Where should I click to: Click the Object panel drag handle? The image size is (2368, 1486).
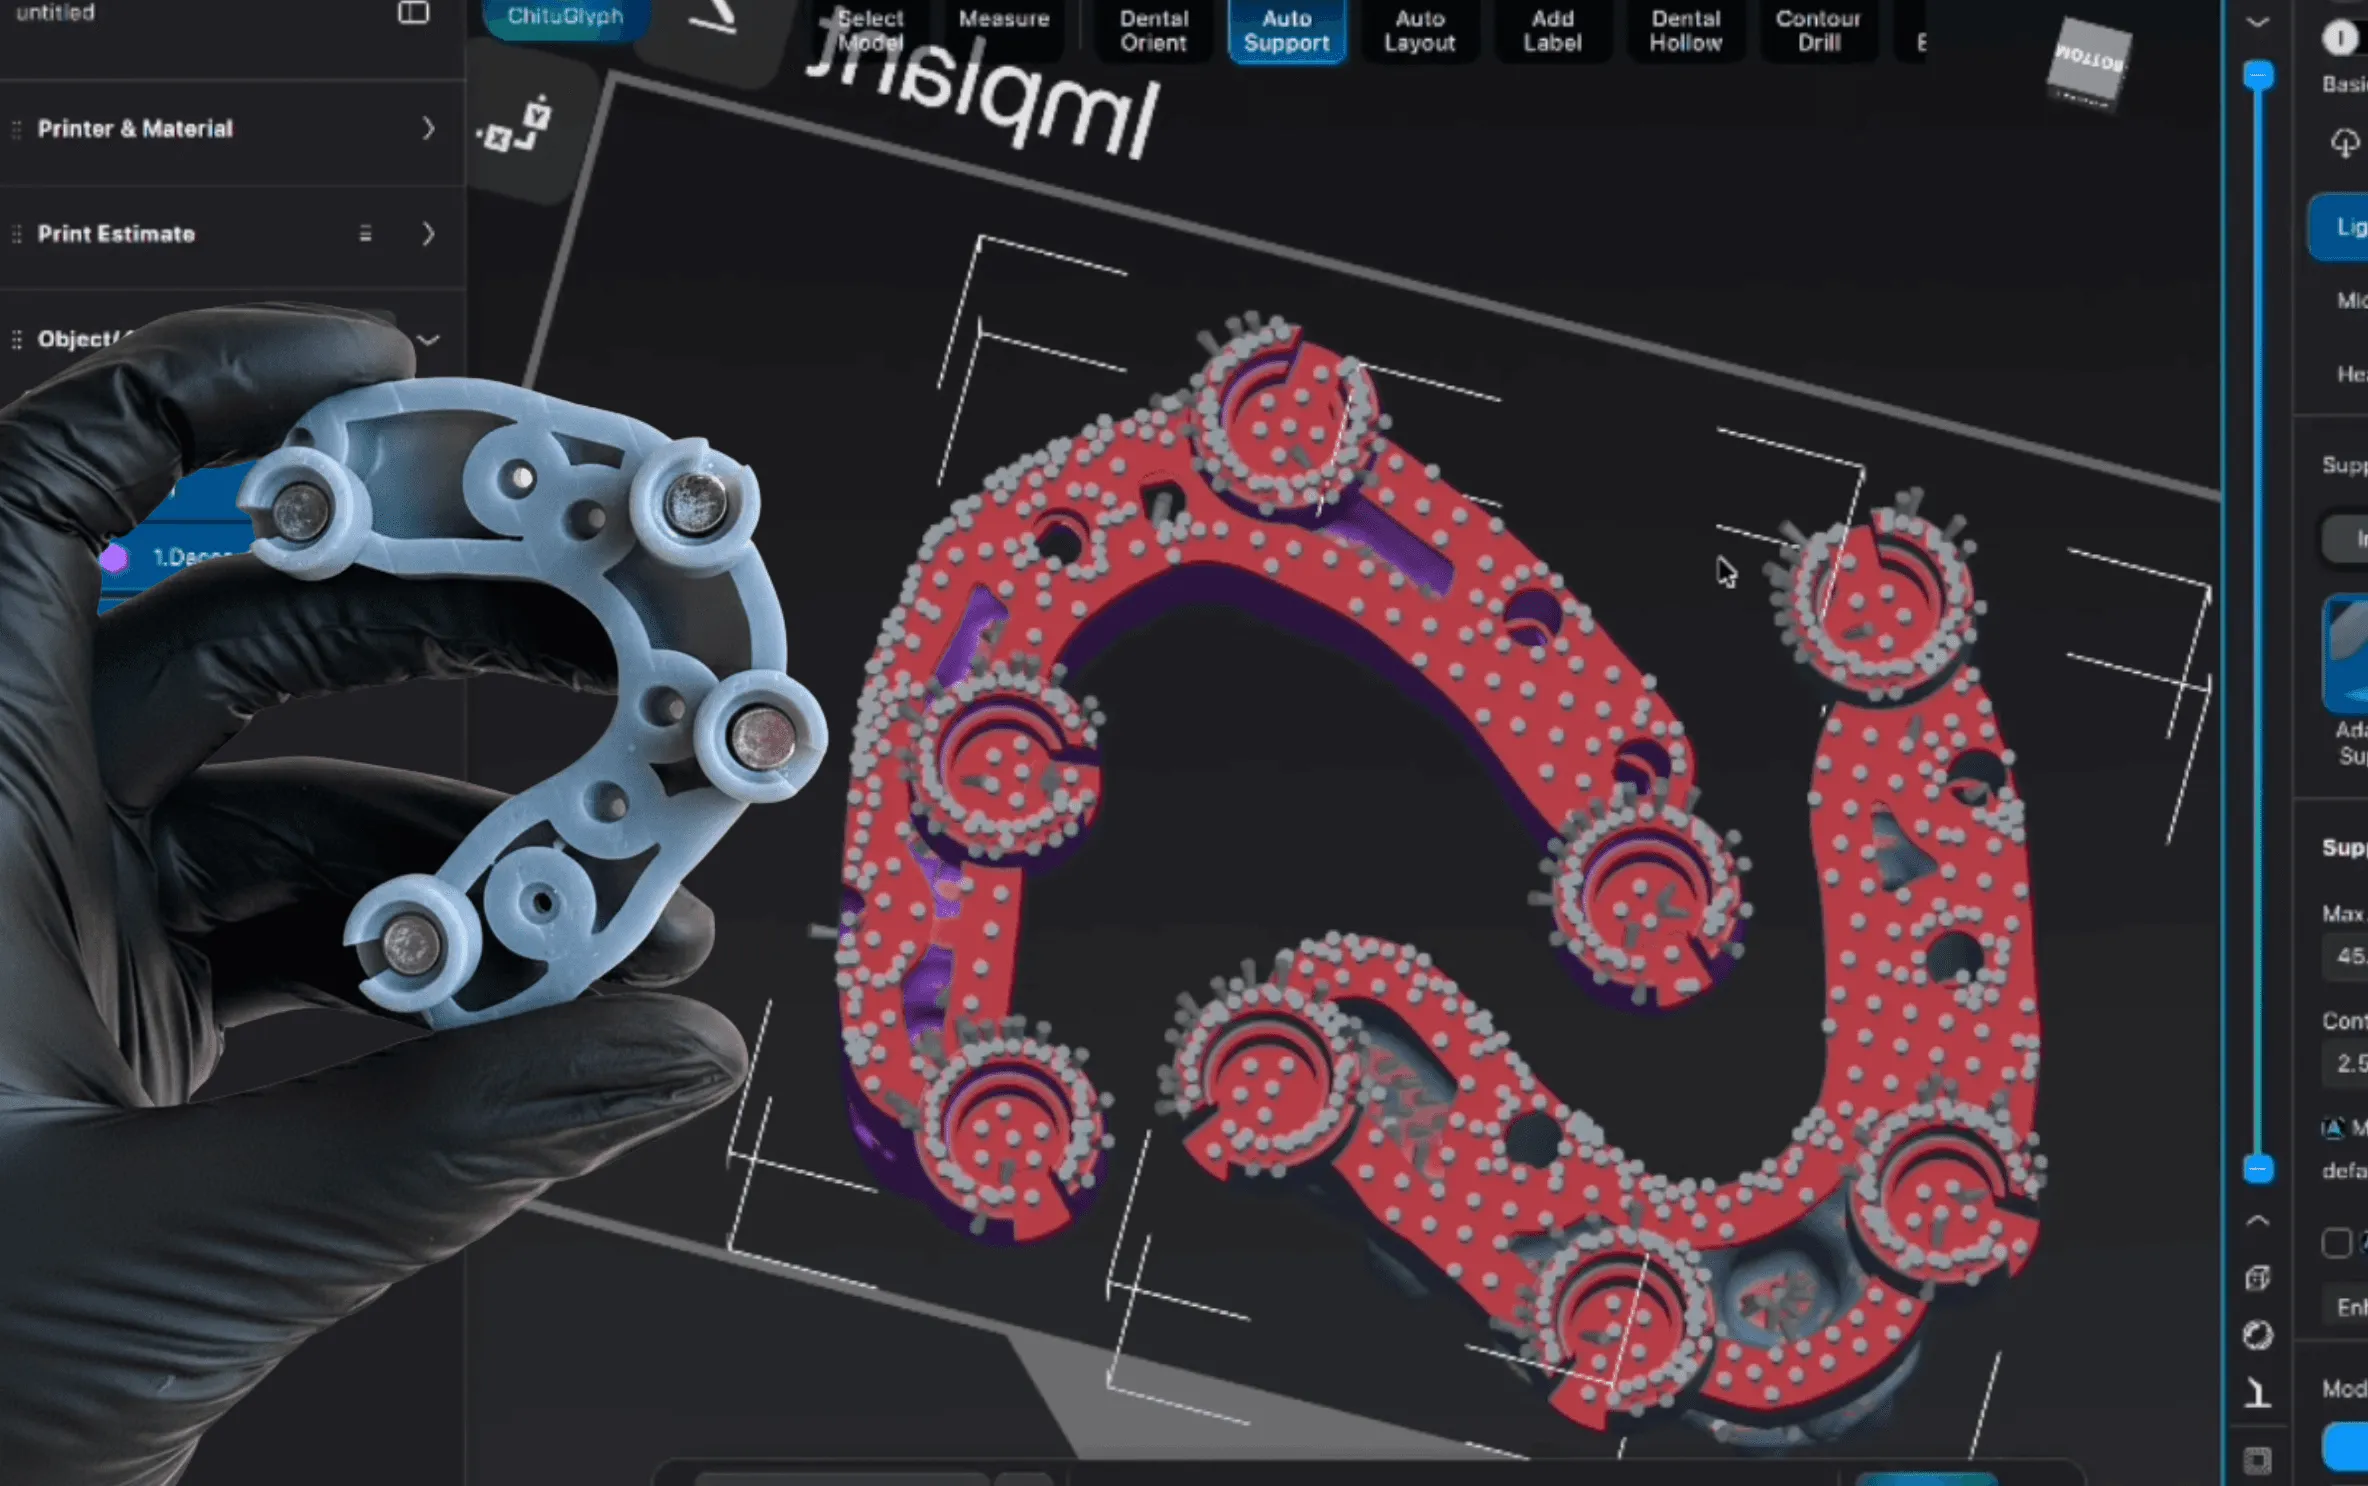tap(16, 339)
